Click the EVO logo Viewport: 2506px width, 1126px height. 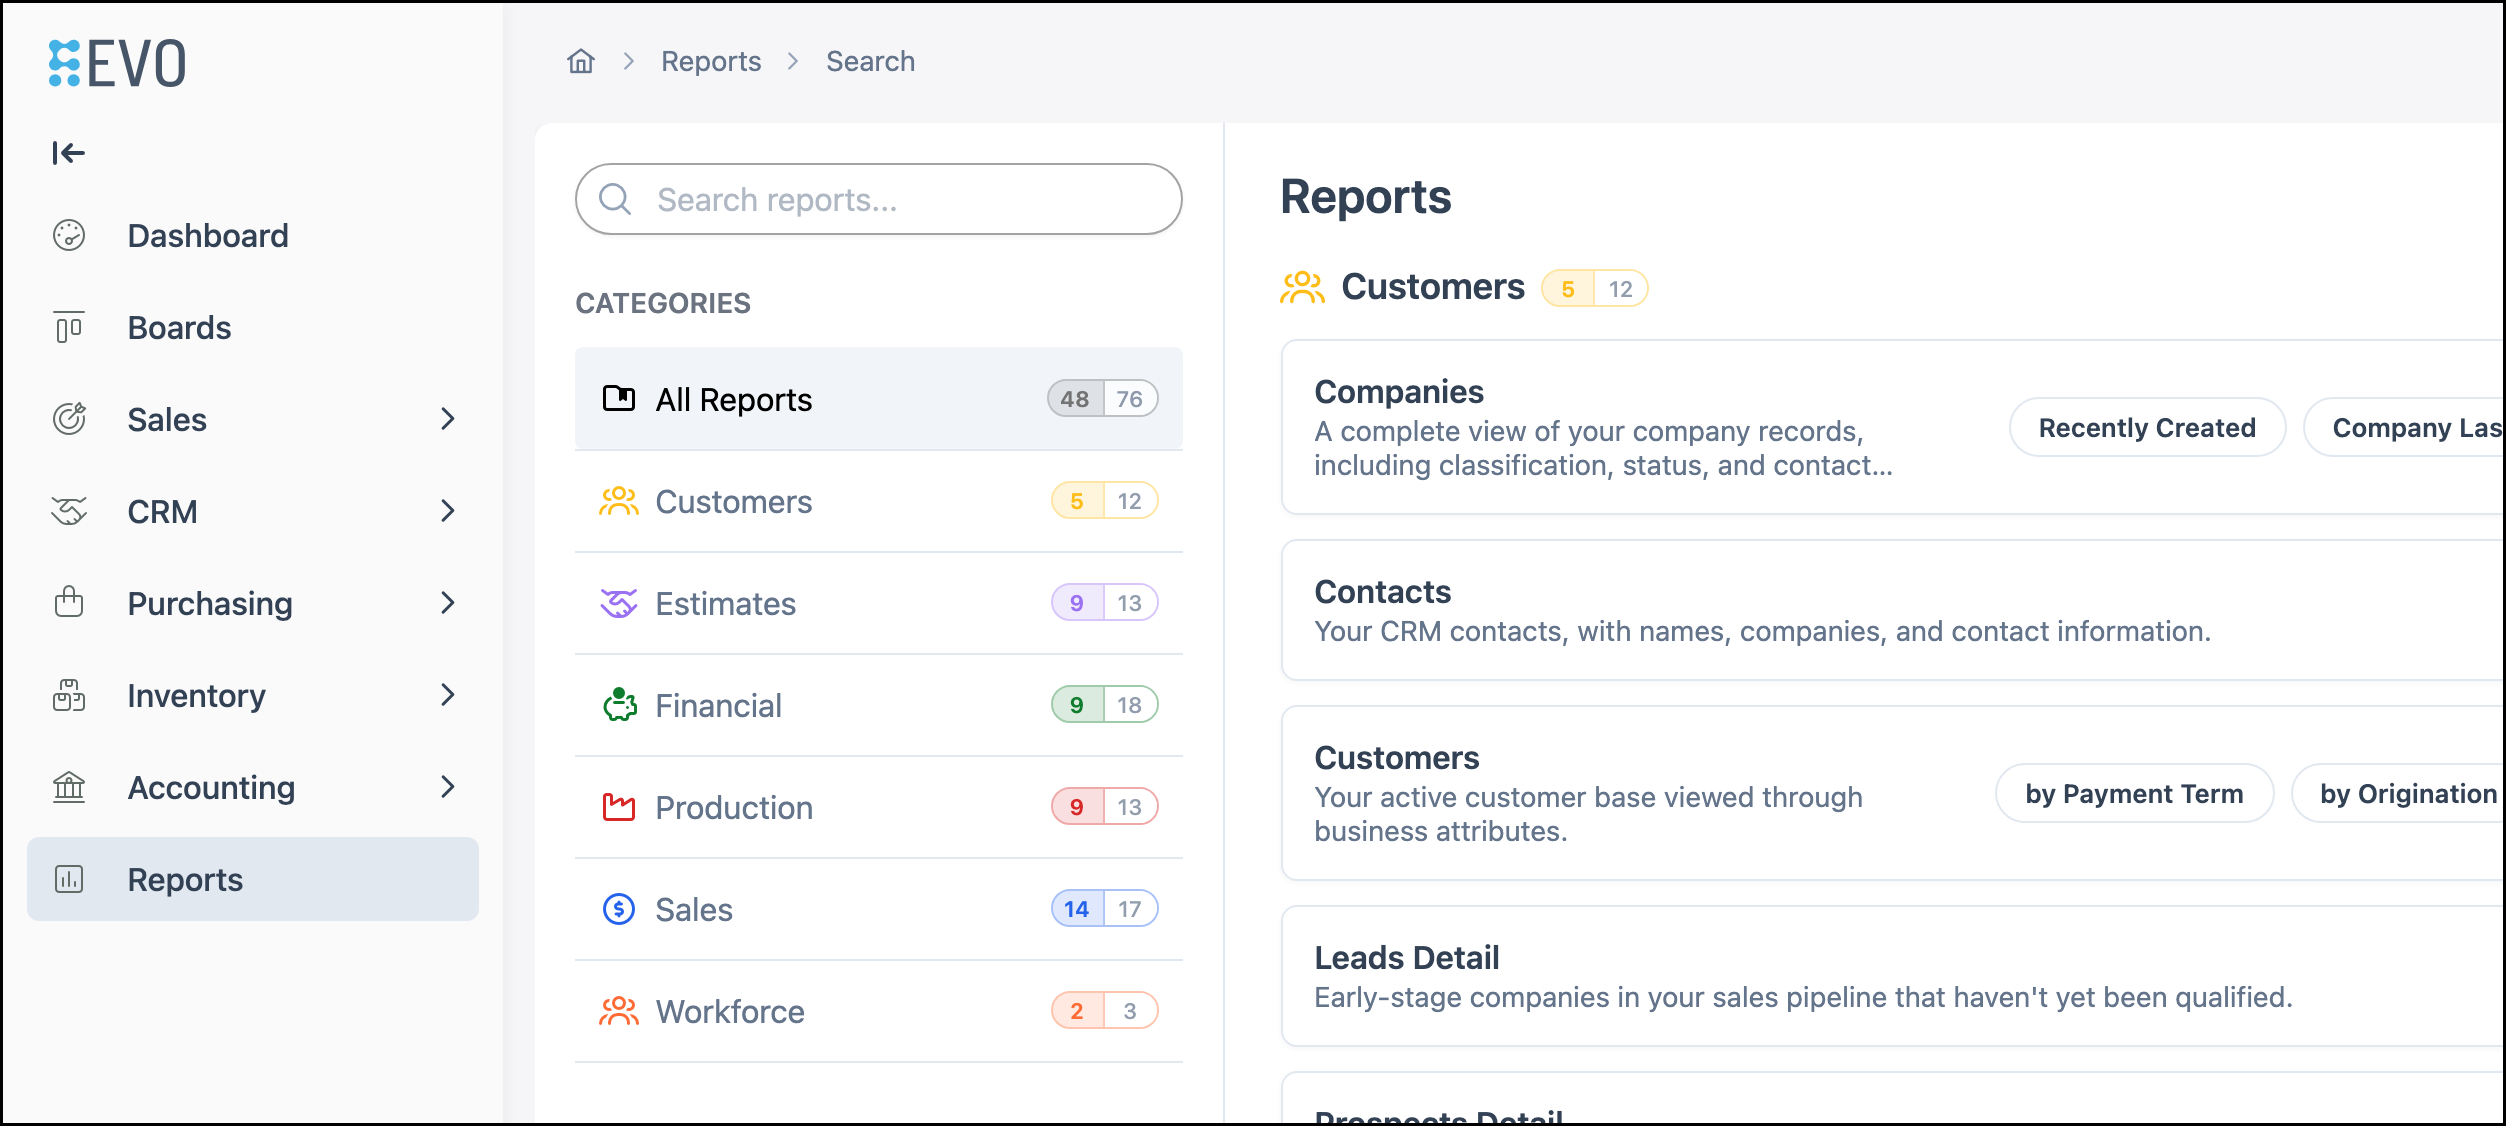coord(117,64)
